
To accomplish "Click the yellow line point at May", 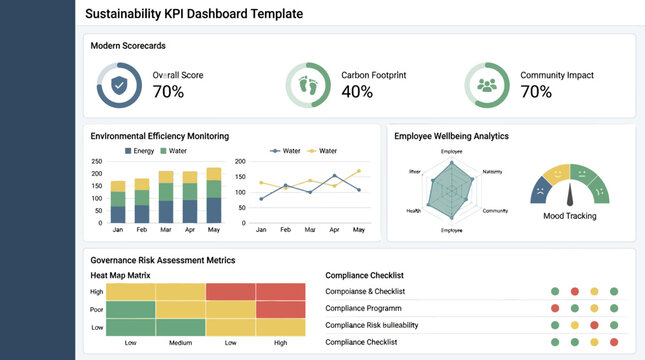I will 359,171.
